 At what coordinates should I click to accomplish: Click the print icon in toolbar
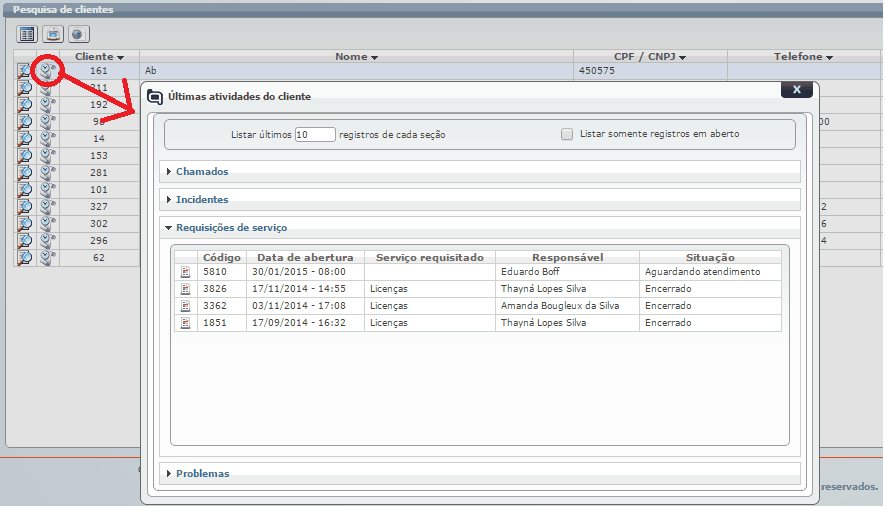[53, 33]
